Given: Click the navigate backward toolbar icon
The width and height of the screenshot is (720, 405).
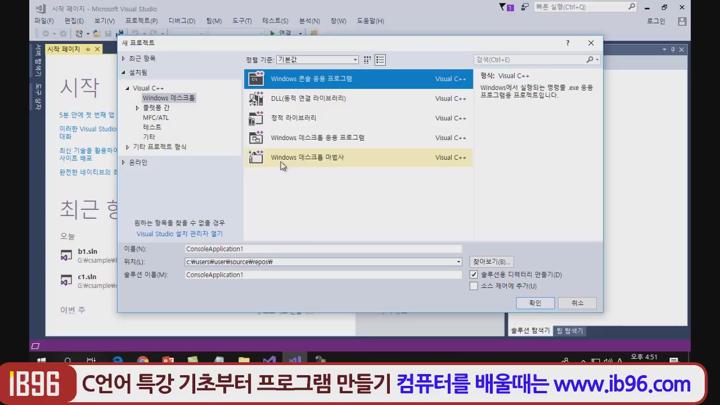Looking at the screenshot, I should [x=45, y=34].
